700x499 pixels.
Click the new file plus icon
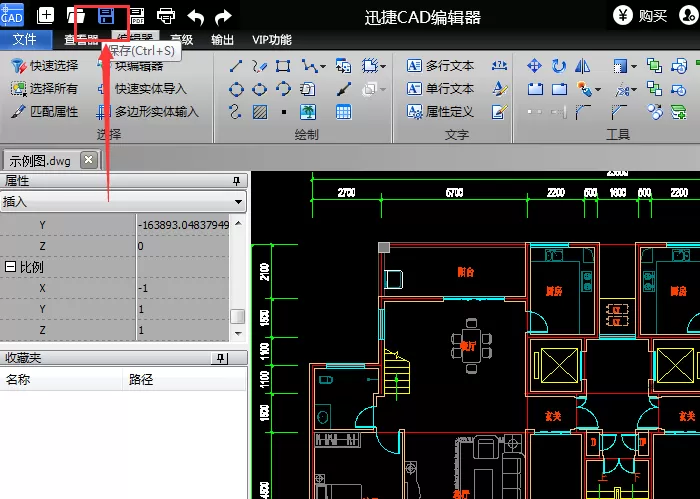coord(45,16)
